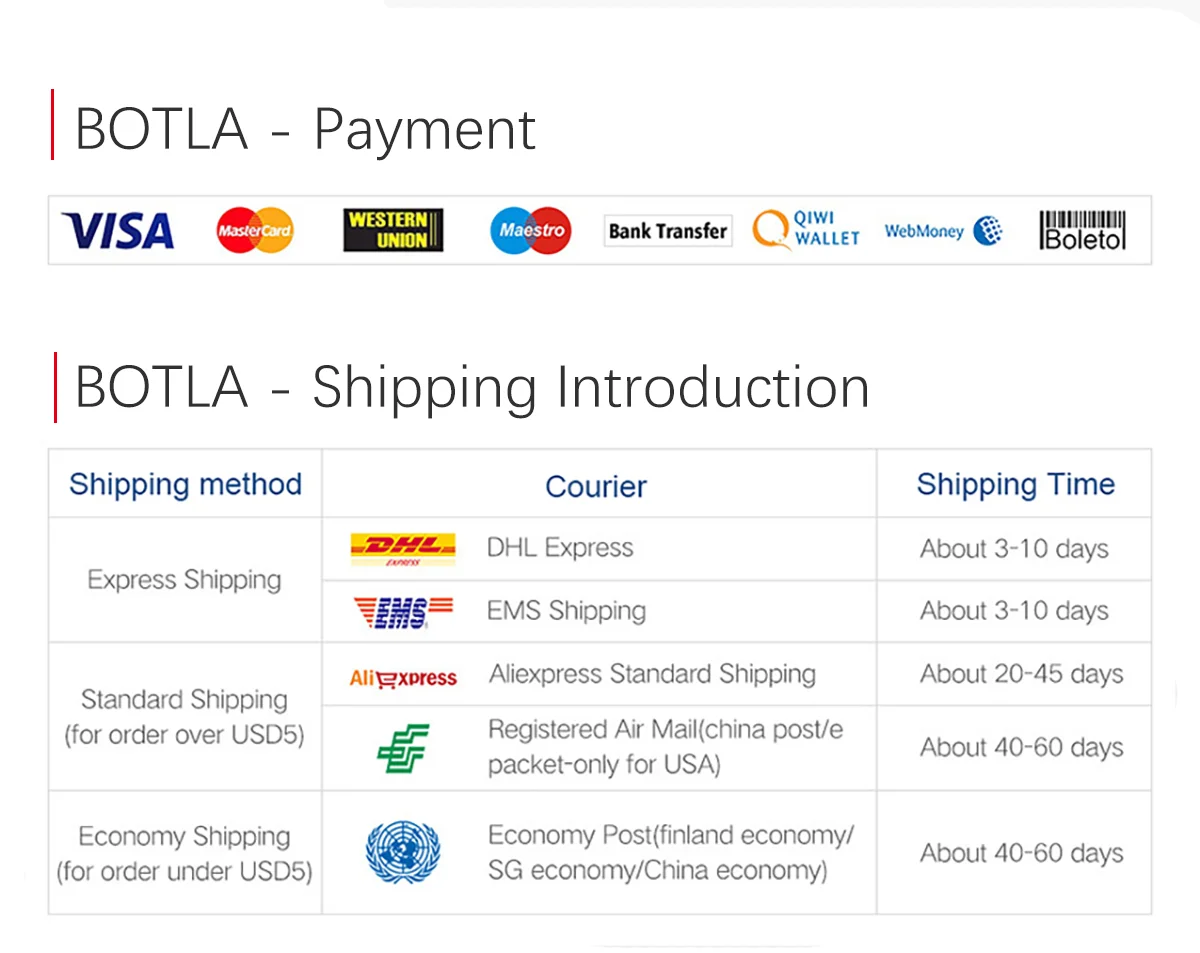Select the MasterCard logo
This screenshot has width=1200, height=953.
pyautogui.click(x=255, y=231)
